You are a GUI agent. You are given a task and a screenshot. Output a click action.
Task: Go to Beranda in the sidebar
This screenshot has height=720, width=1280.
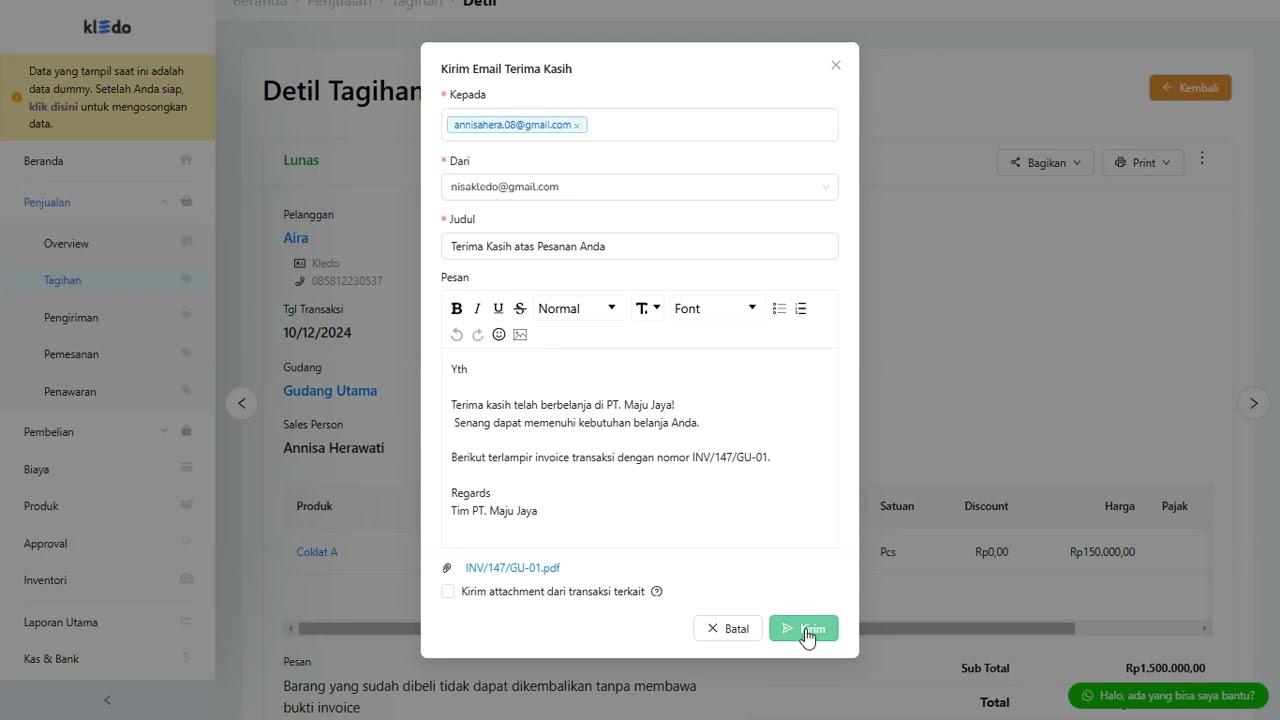click(44, 161)
